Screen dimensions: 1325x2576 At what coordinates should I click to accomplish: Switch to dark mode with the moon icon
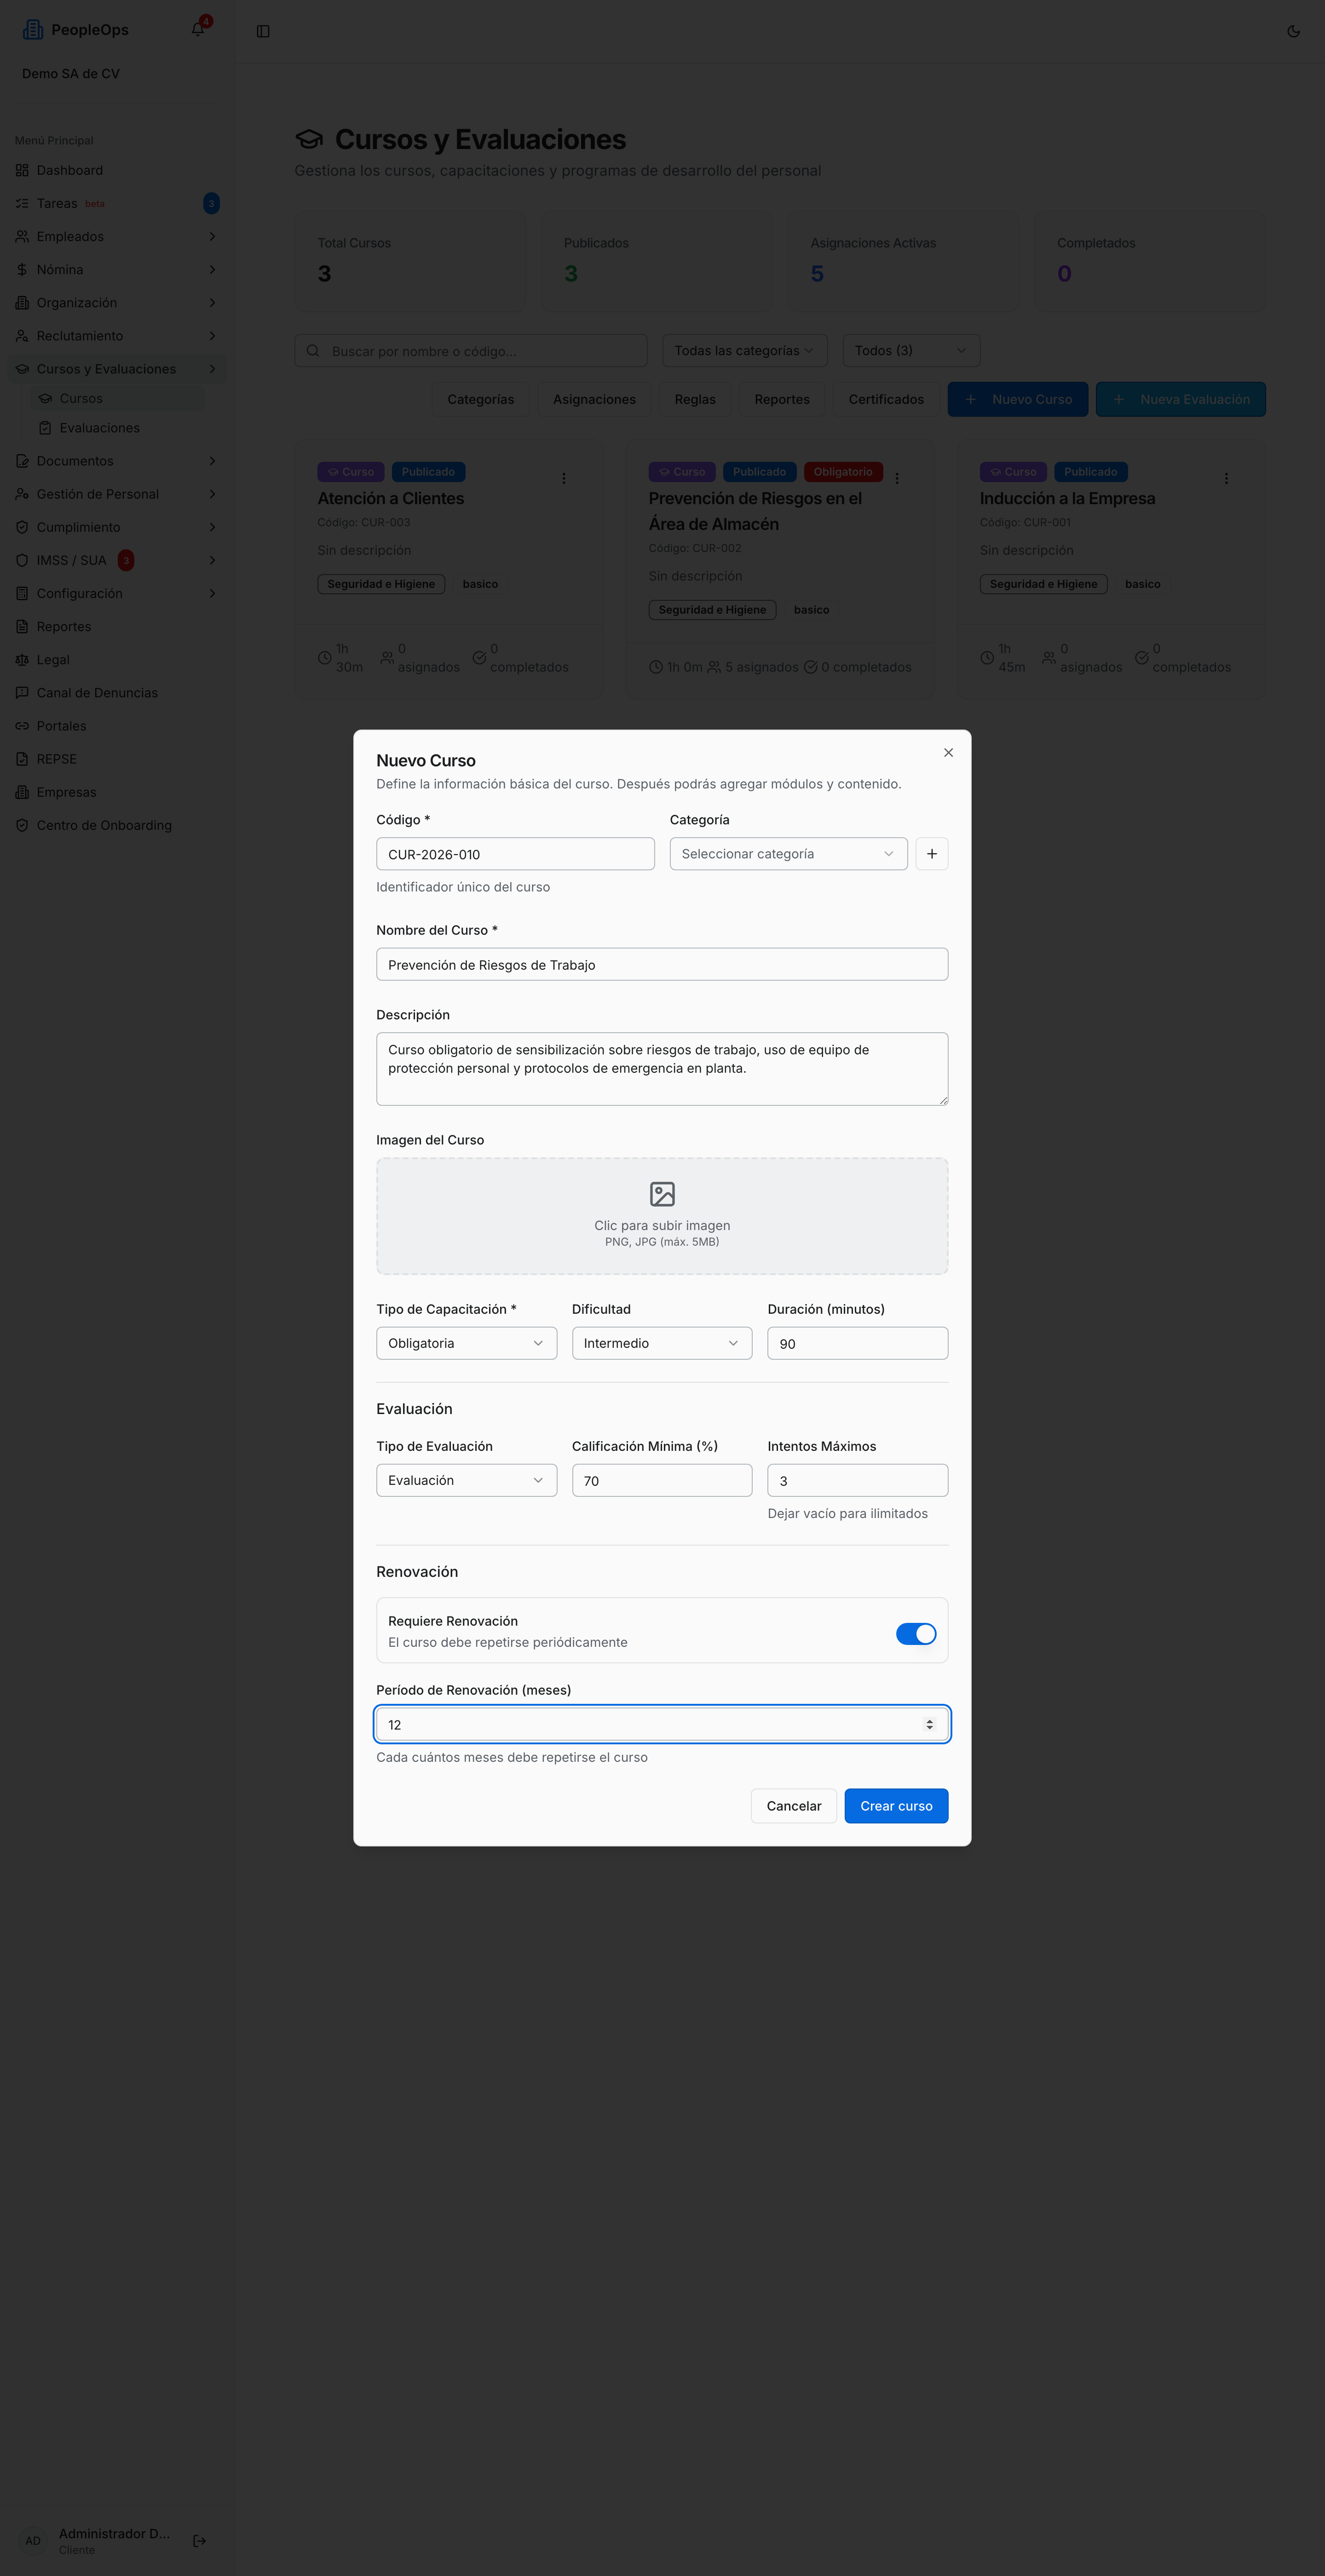[x=1293, y=31]
